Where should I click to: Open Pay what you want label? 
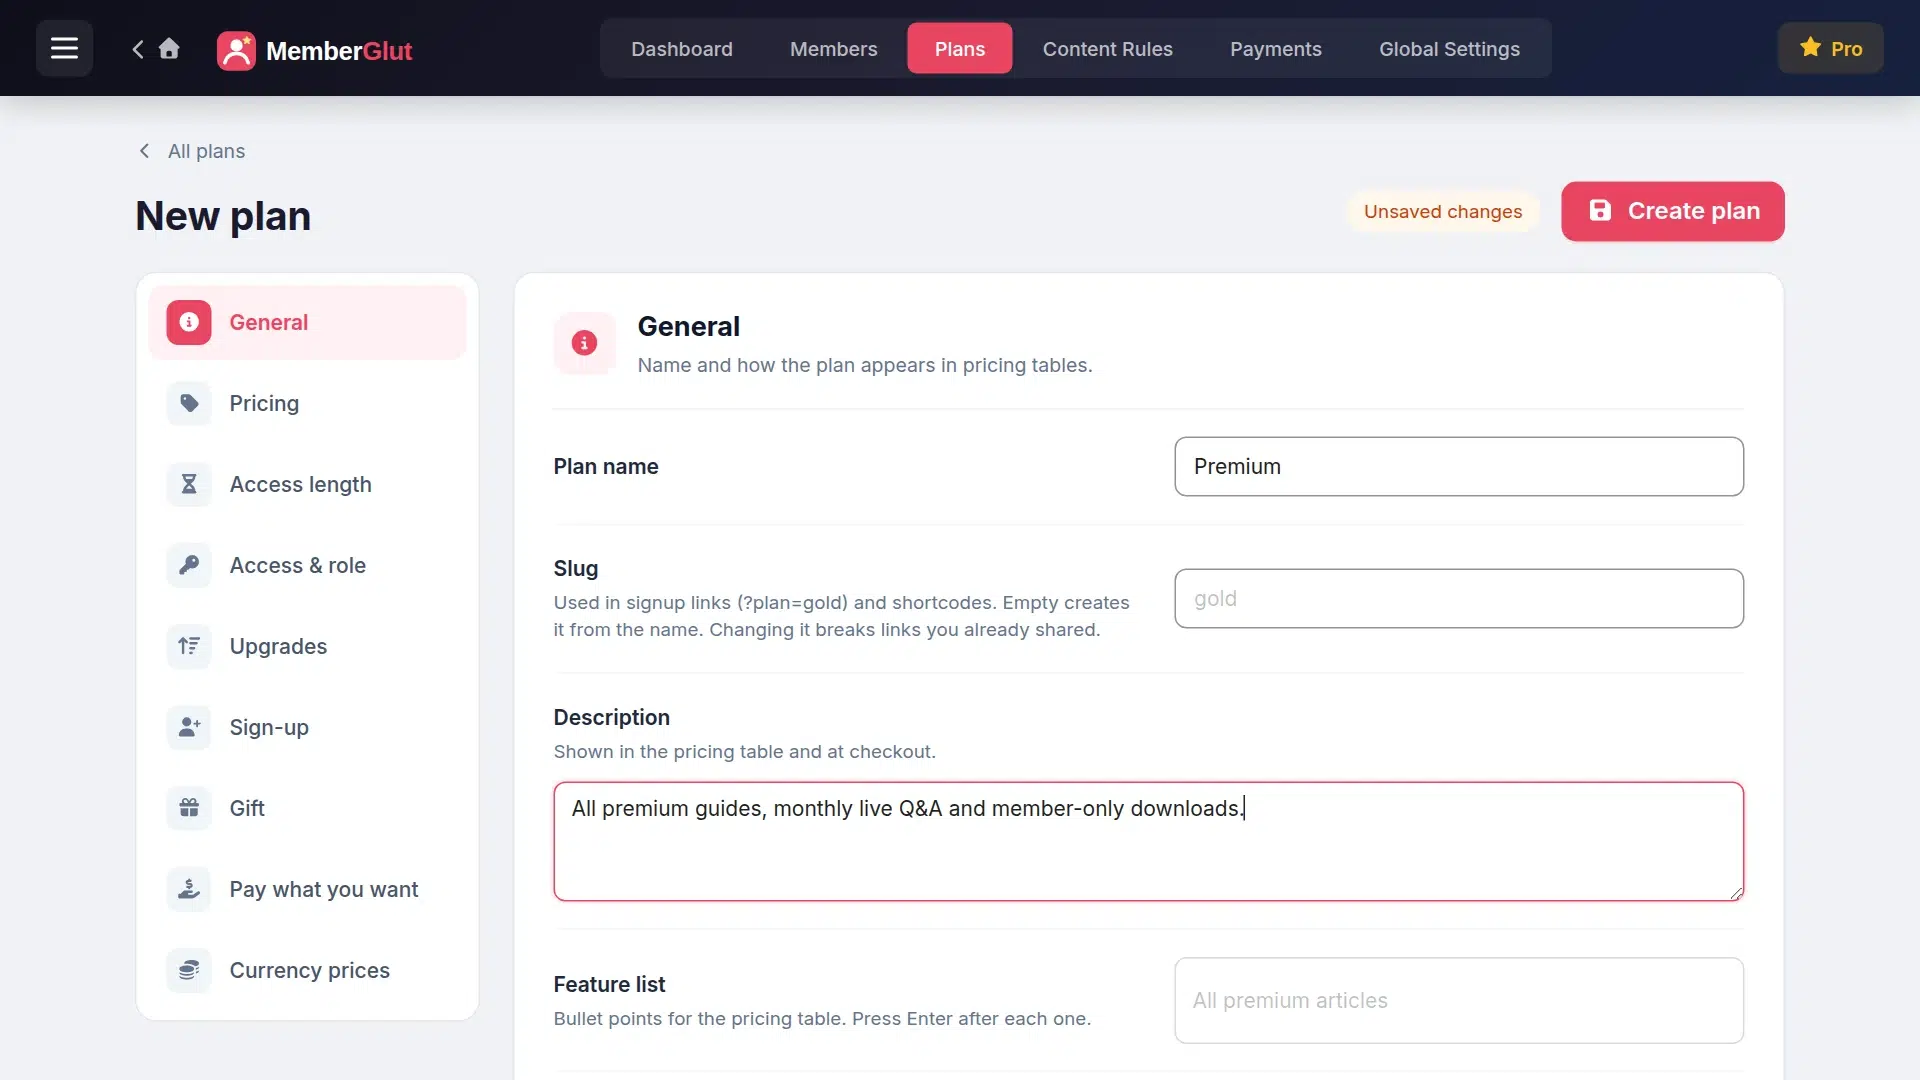click(x=323, y=889)
